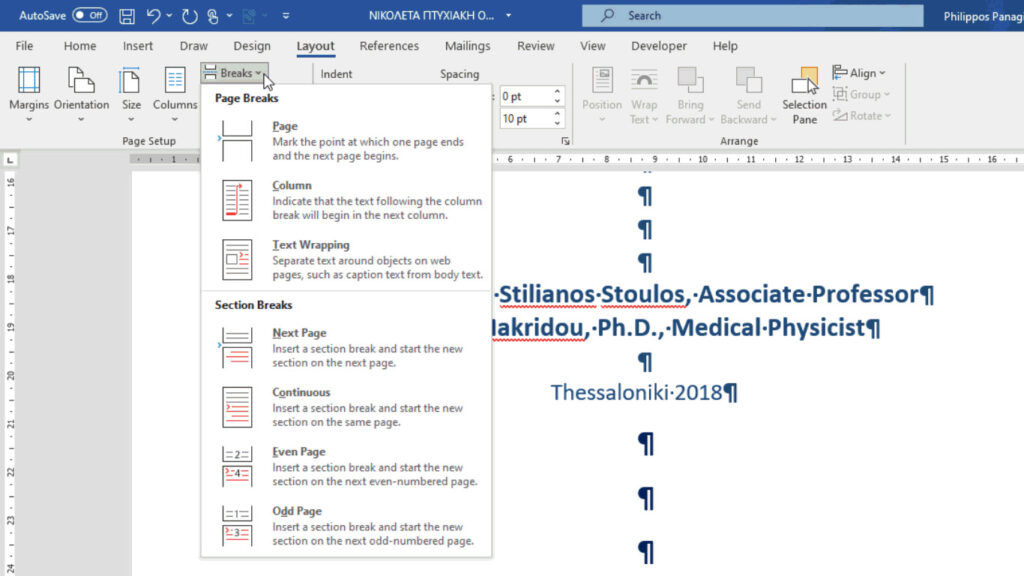Increase Spacing Before with up arrow

tap(558, 92)
